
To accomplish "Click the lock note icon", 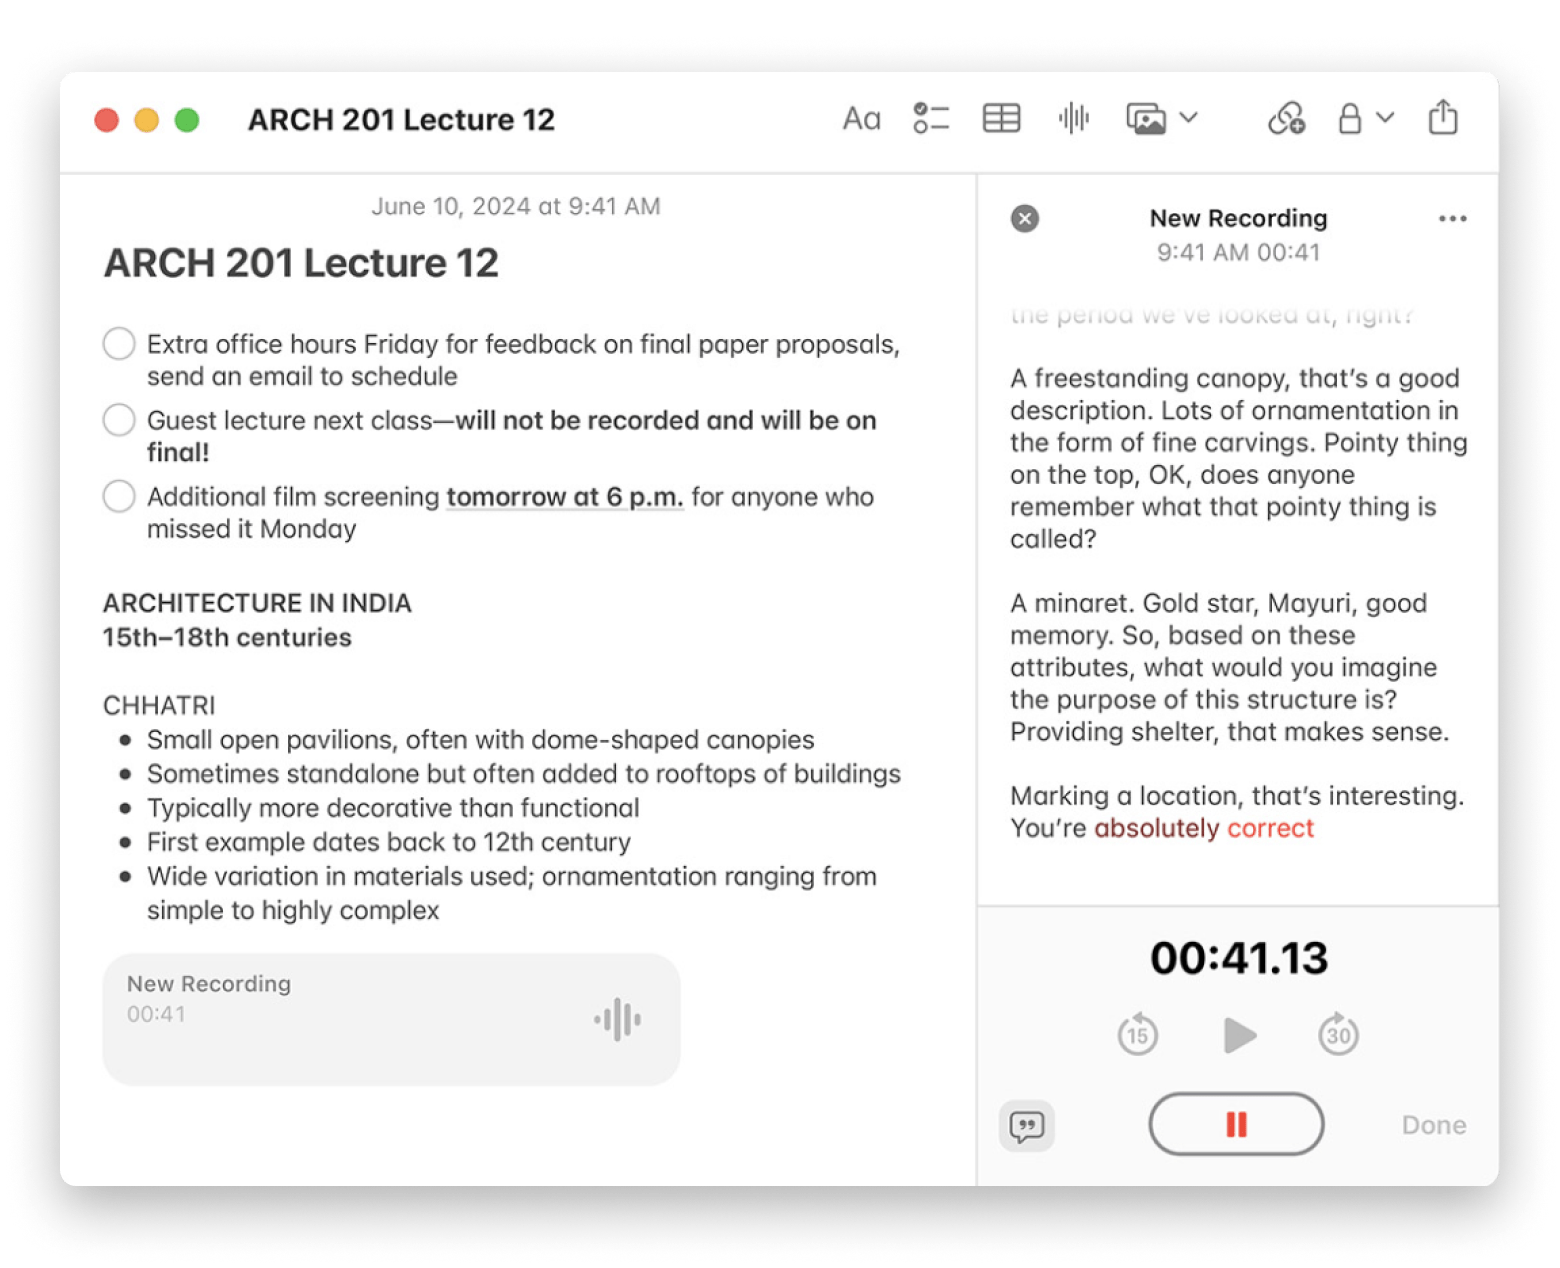I will point(1350,118).
